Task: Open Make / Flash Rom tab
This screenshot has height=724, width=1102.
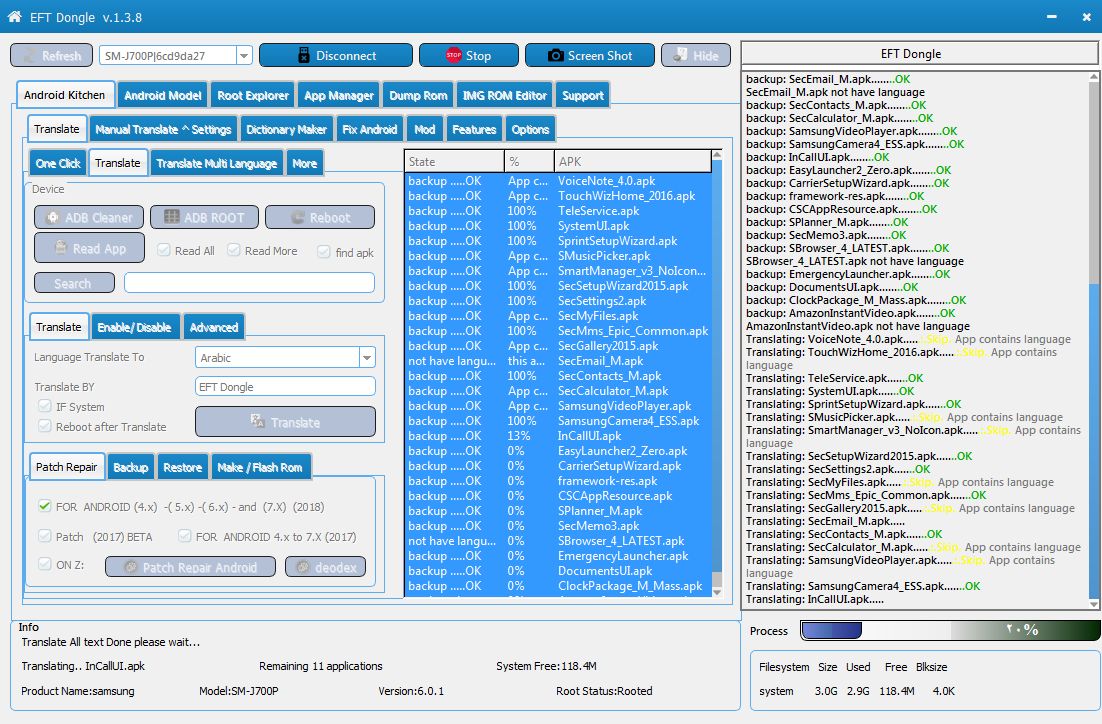Action: pyautogui.click(x=260, y=467)
